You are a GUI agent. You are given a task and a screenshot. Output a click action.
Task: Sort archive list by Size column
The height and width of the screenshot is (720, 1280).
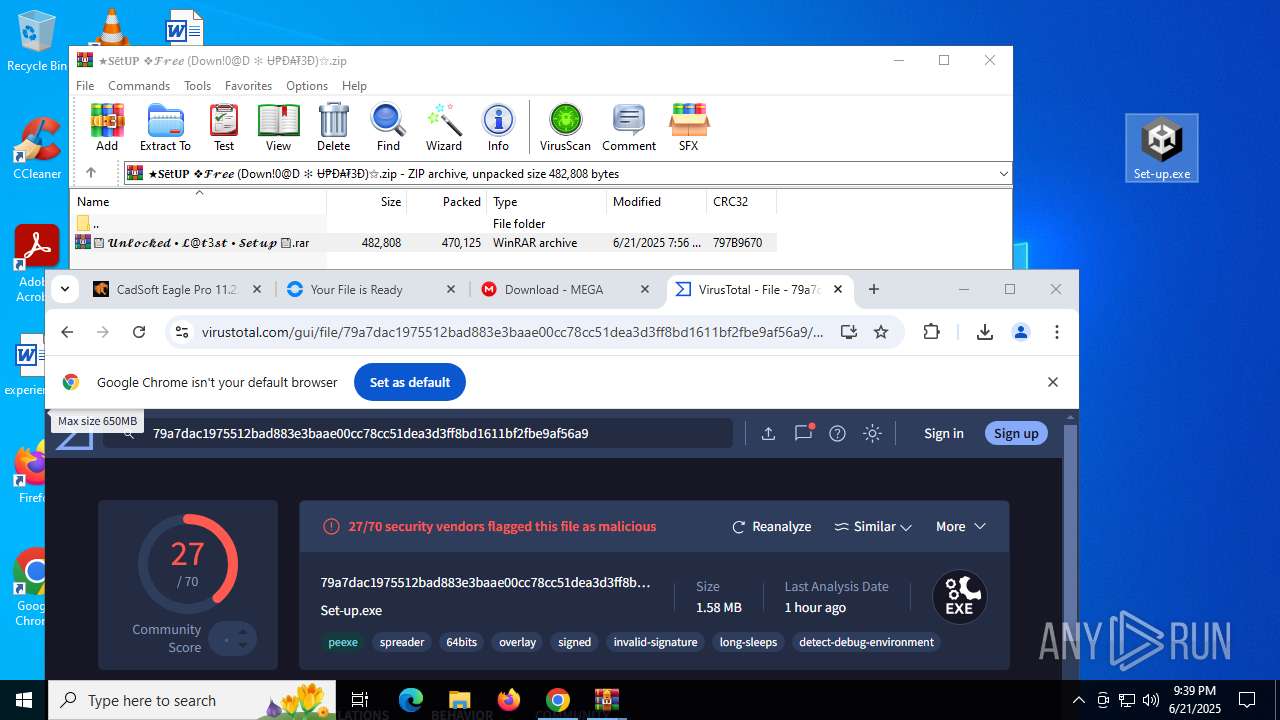tap(366, 202)
